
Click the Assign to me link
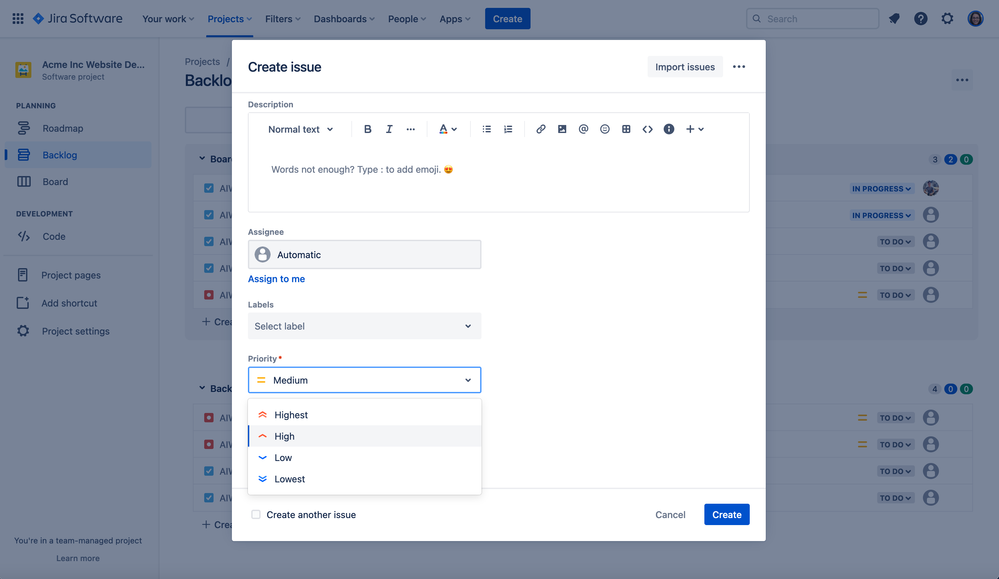click(277, 279)
